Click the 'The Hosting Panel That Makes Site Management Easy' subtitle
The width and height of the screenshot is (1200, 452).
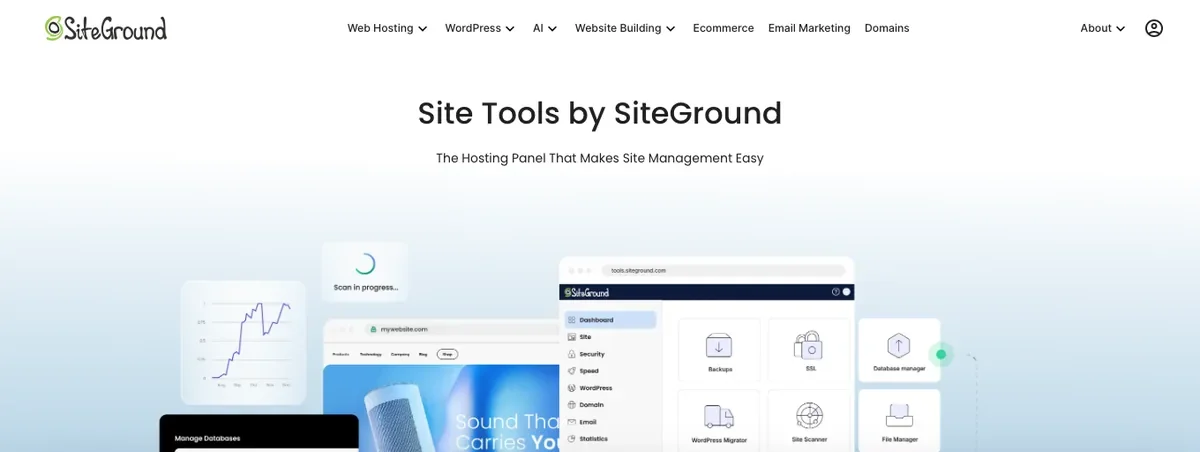(x=600, y=158)
